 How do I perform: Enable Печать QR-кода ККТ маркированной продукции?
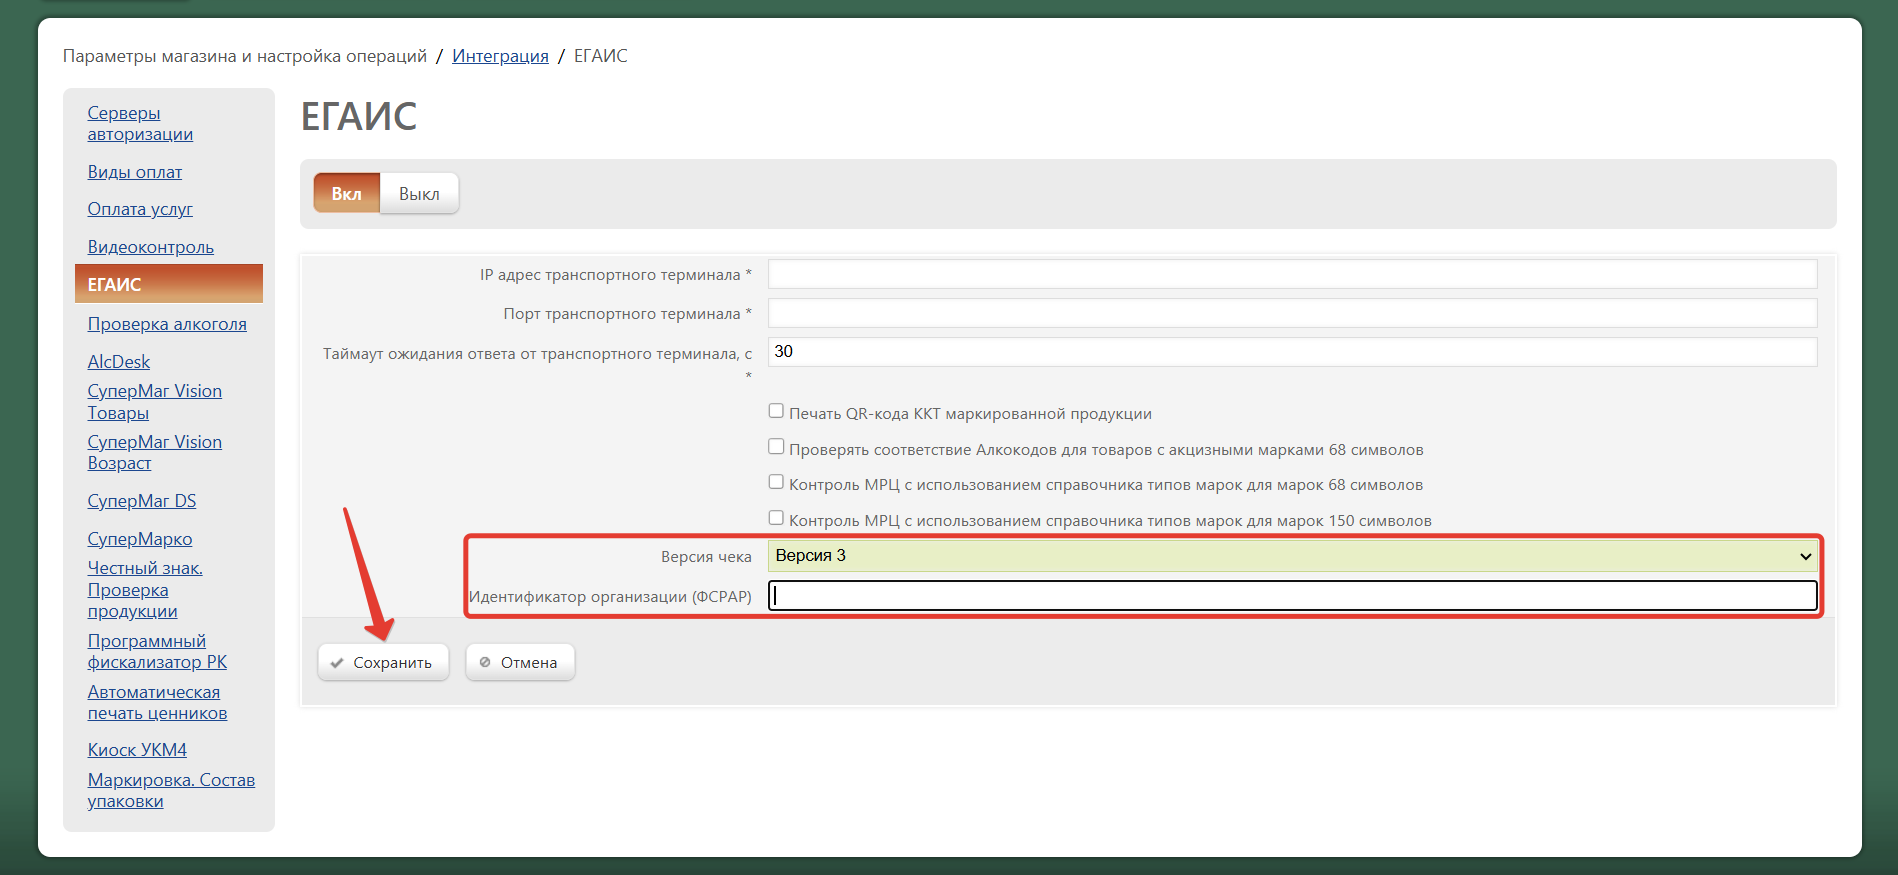coord(776,411)
